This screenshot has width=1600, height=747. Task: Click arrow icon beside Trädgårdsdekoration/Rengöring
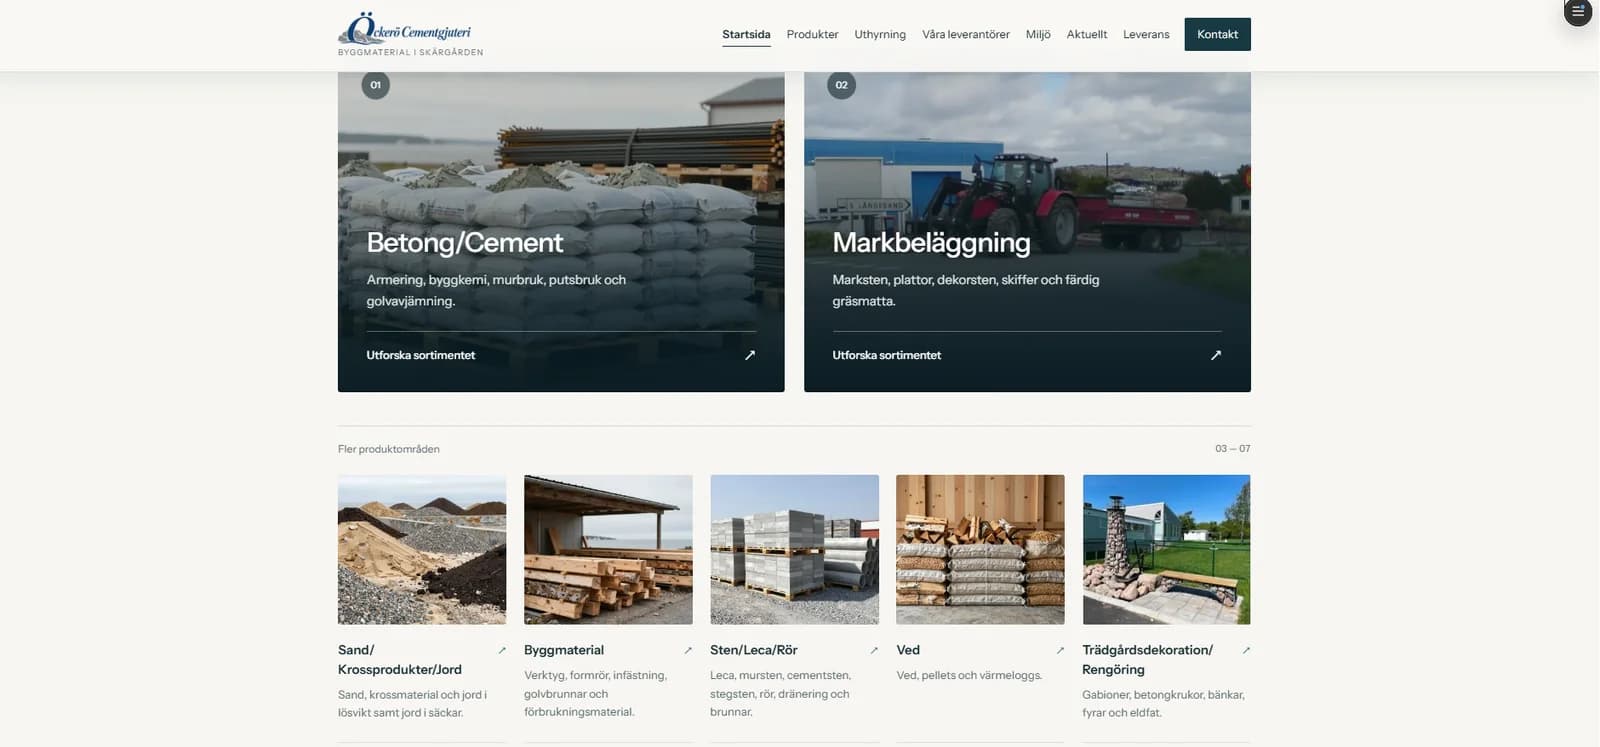[1246, 650]
